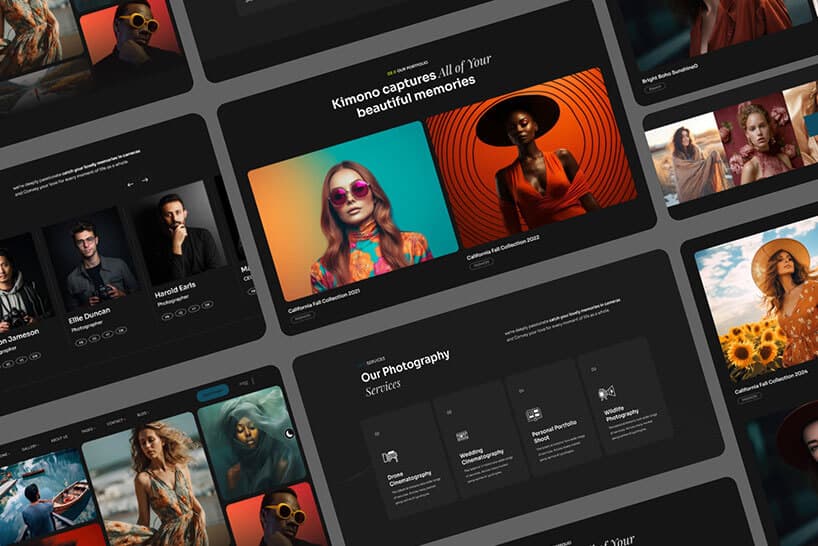Screen dimensions: 818x546
Task: Click the 'SERVICES' section label
Action: click(376, 360)
